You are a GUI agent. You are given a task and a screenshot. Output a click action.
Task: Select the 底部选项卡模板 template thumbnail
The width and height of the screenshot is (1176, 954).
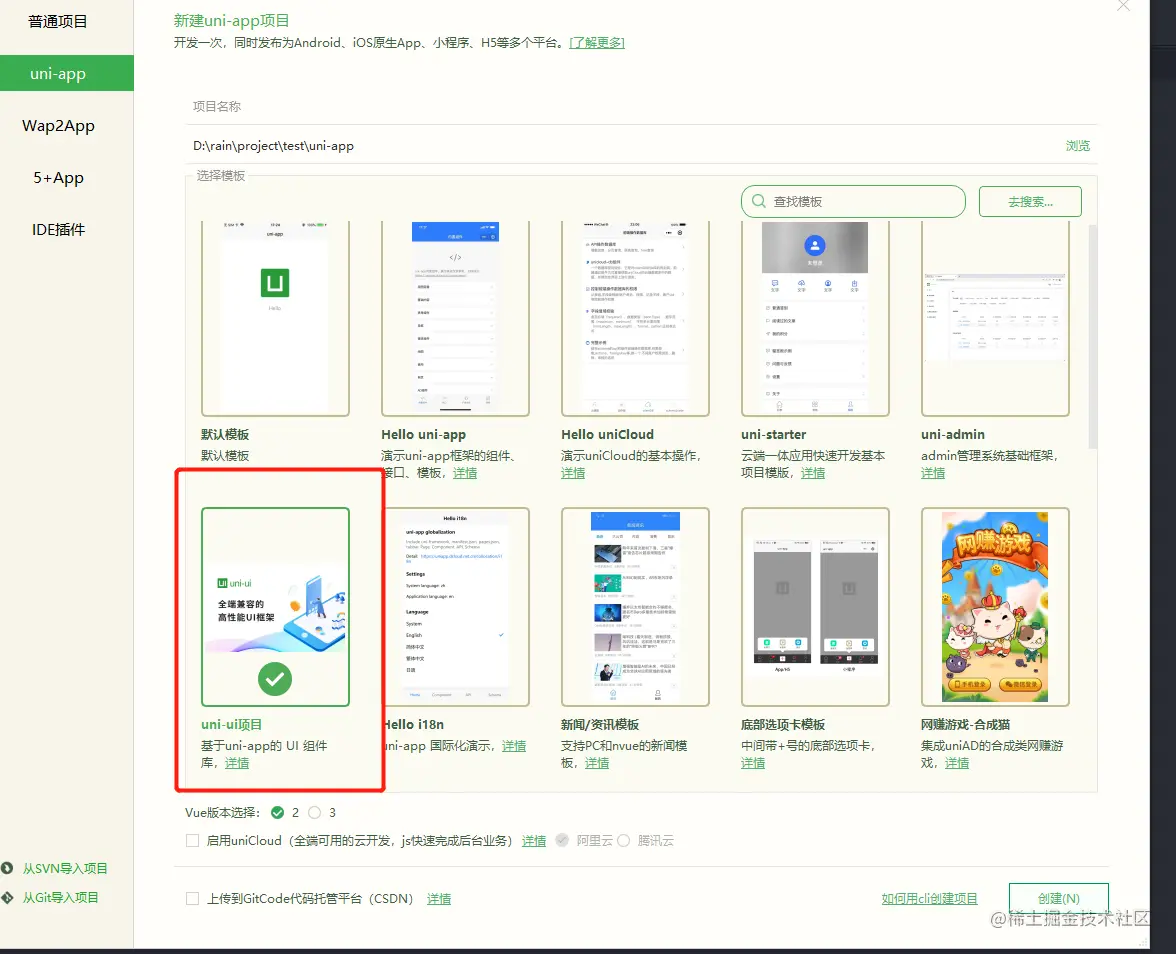pos(815,607)
